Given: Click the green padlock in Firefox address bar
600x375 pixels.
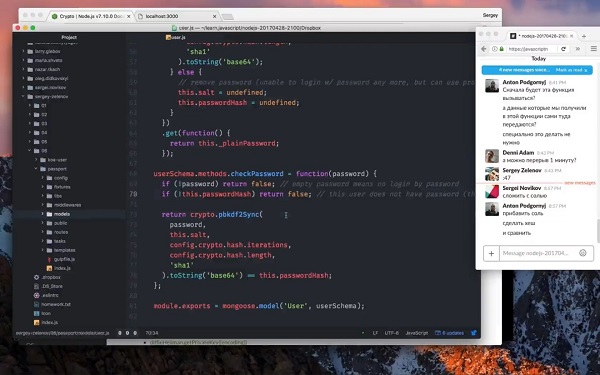Looking at the screenshot, I should point(502,49).
